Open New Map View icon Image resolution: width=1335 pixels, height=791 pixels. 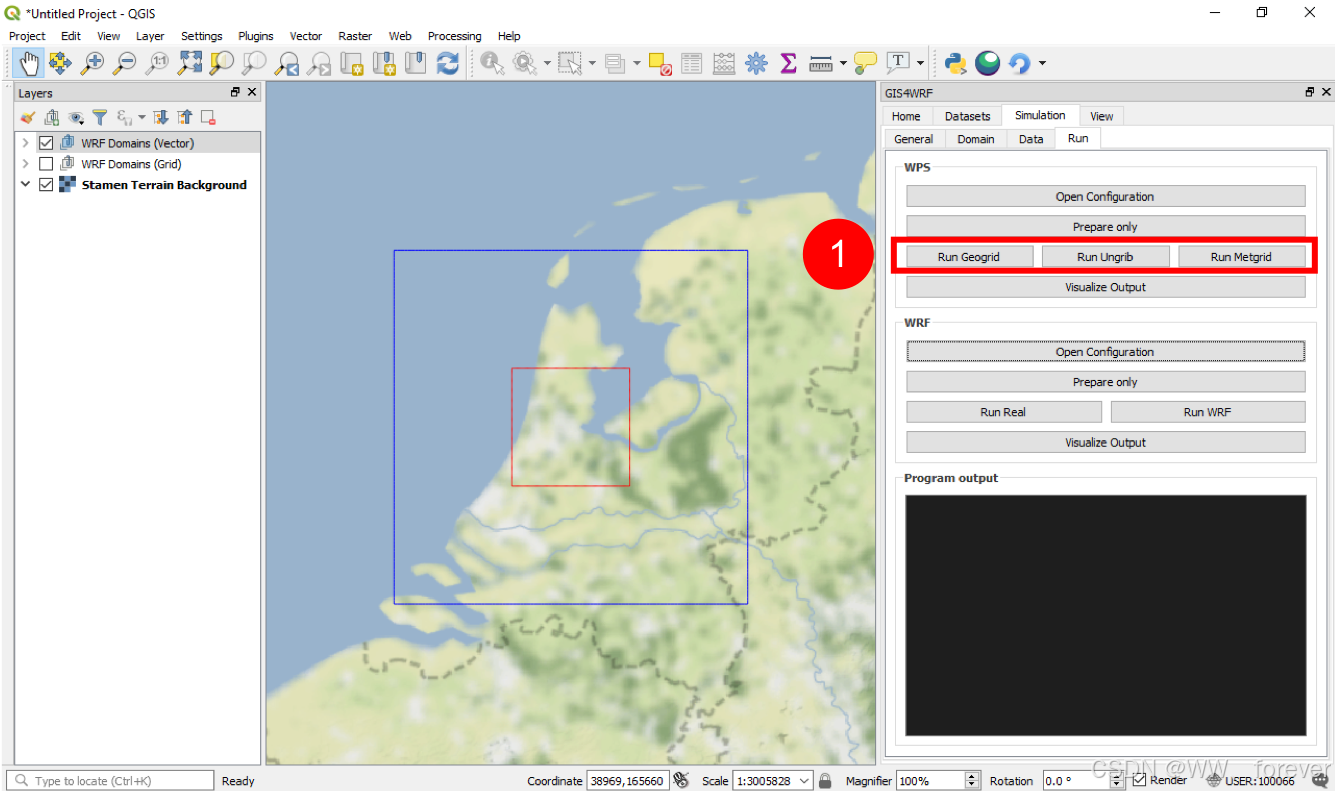351,63
